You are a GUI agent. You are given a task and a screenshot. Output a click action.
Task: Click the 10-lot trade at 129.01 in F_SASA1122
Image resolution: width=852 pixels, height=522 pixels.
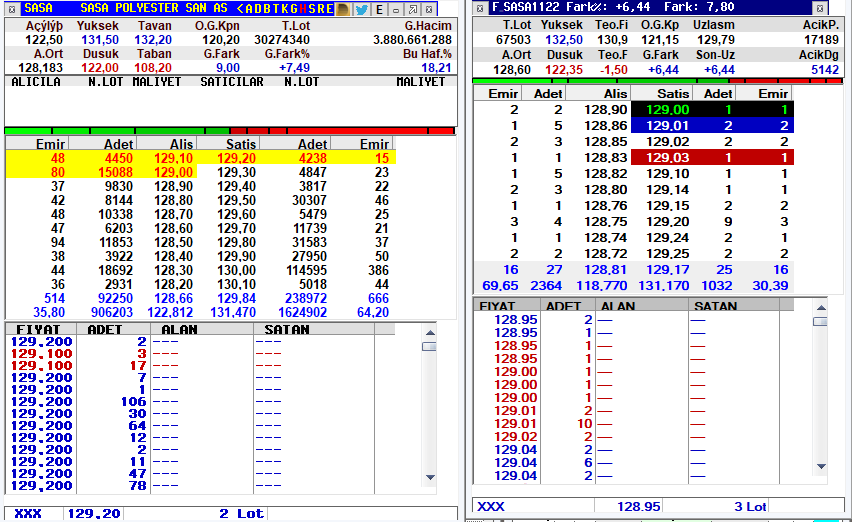(x=585, y=424)
